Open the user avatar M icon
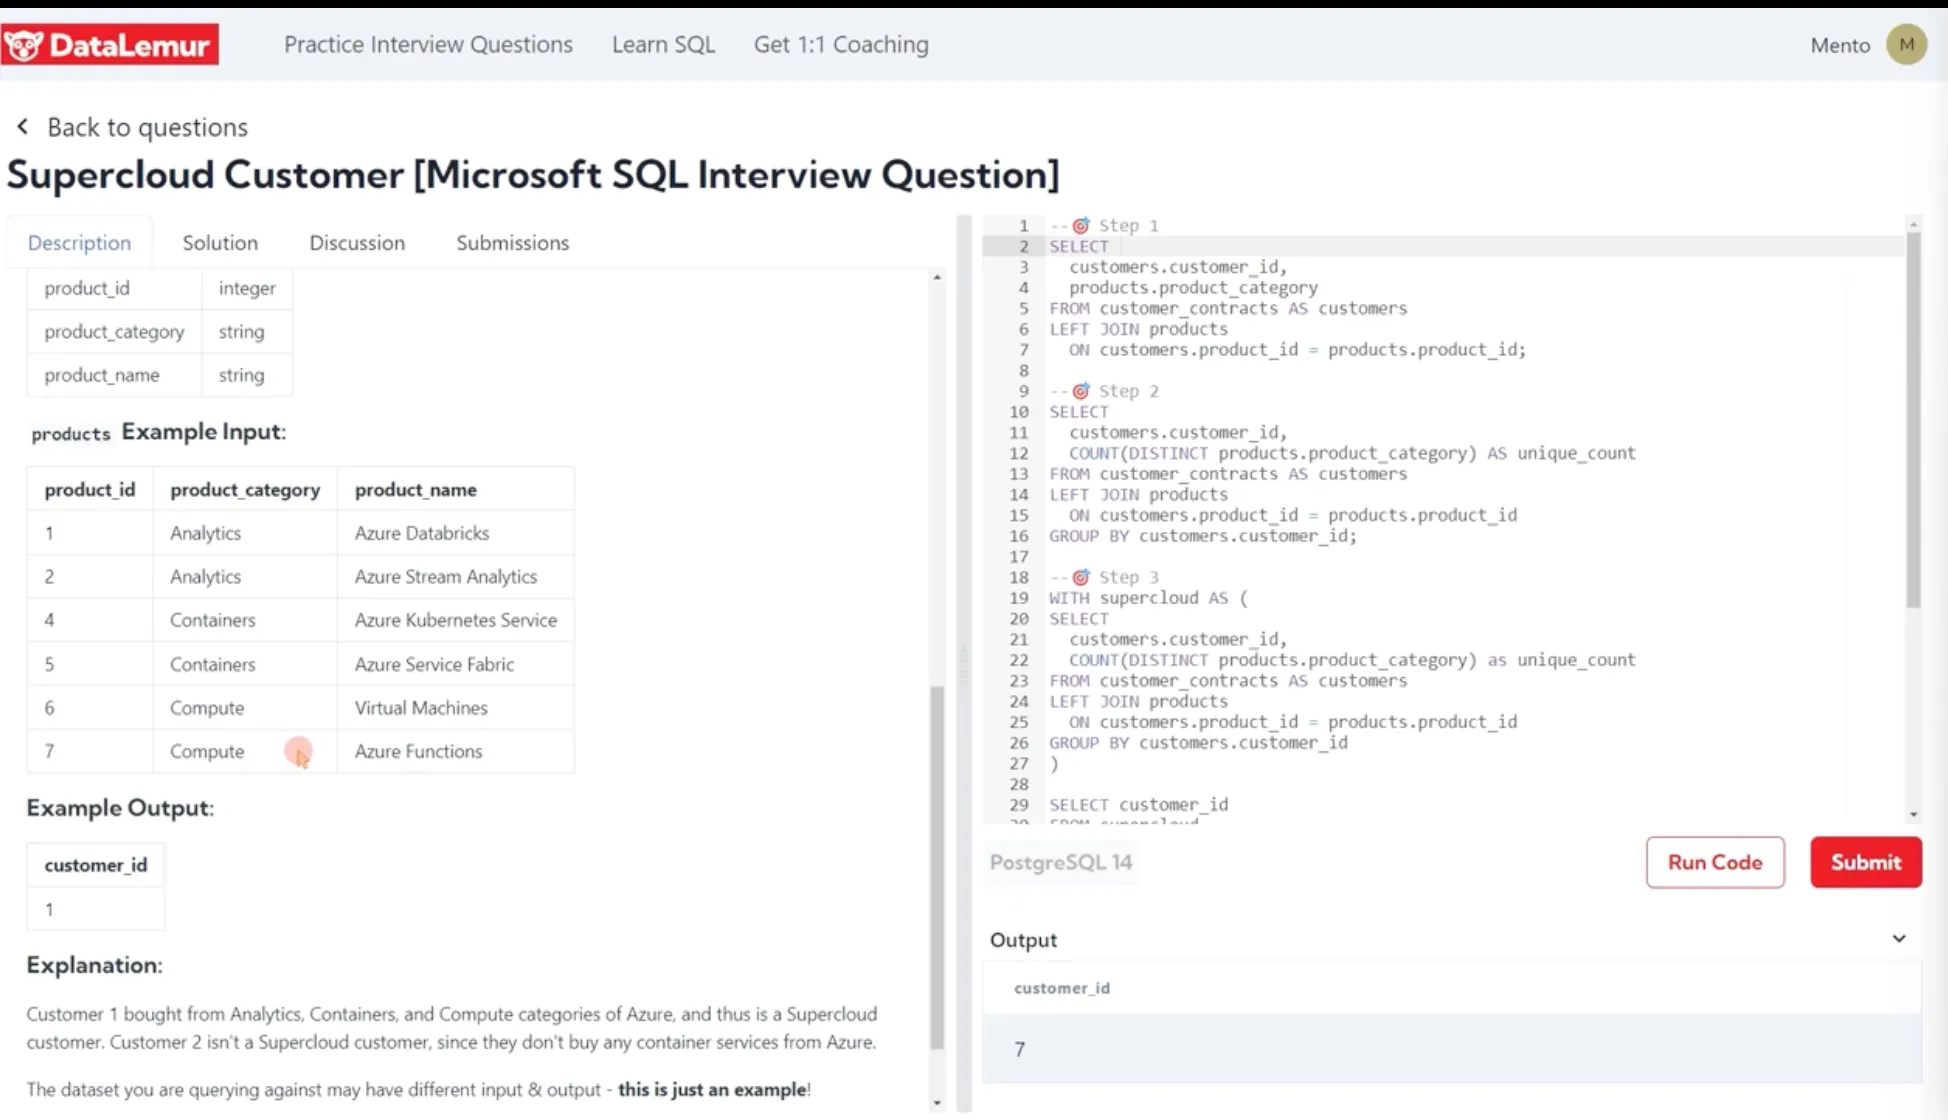Screen dimensions: 1948x1120 point(1906,45)
